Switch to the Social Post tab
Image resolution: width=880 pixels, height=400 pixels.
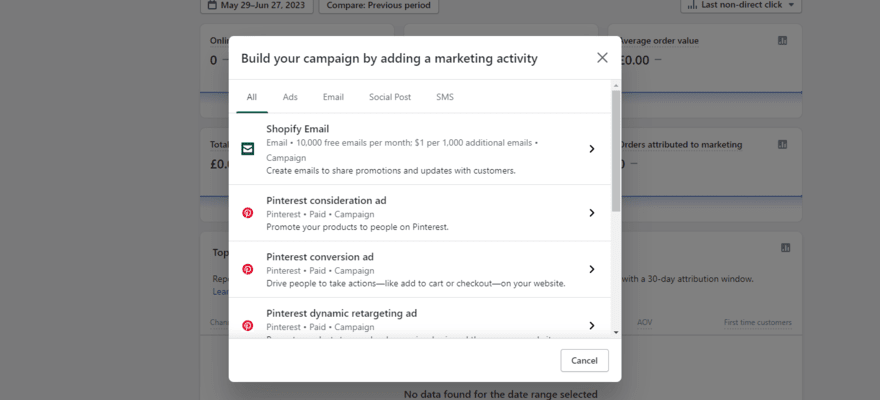pyautogui.click(x=390, y=97)
